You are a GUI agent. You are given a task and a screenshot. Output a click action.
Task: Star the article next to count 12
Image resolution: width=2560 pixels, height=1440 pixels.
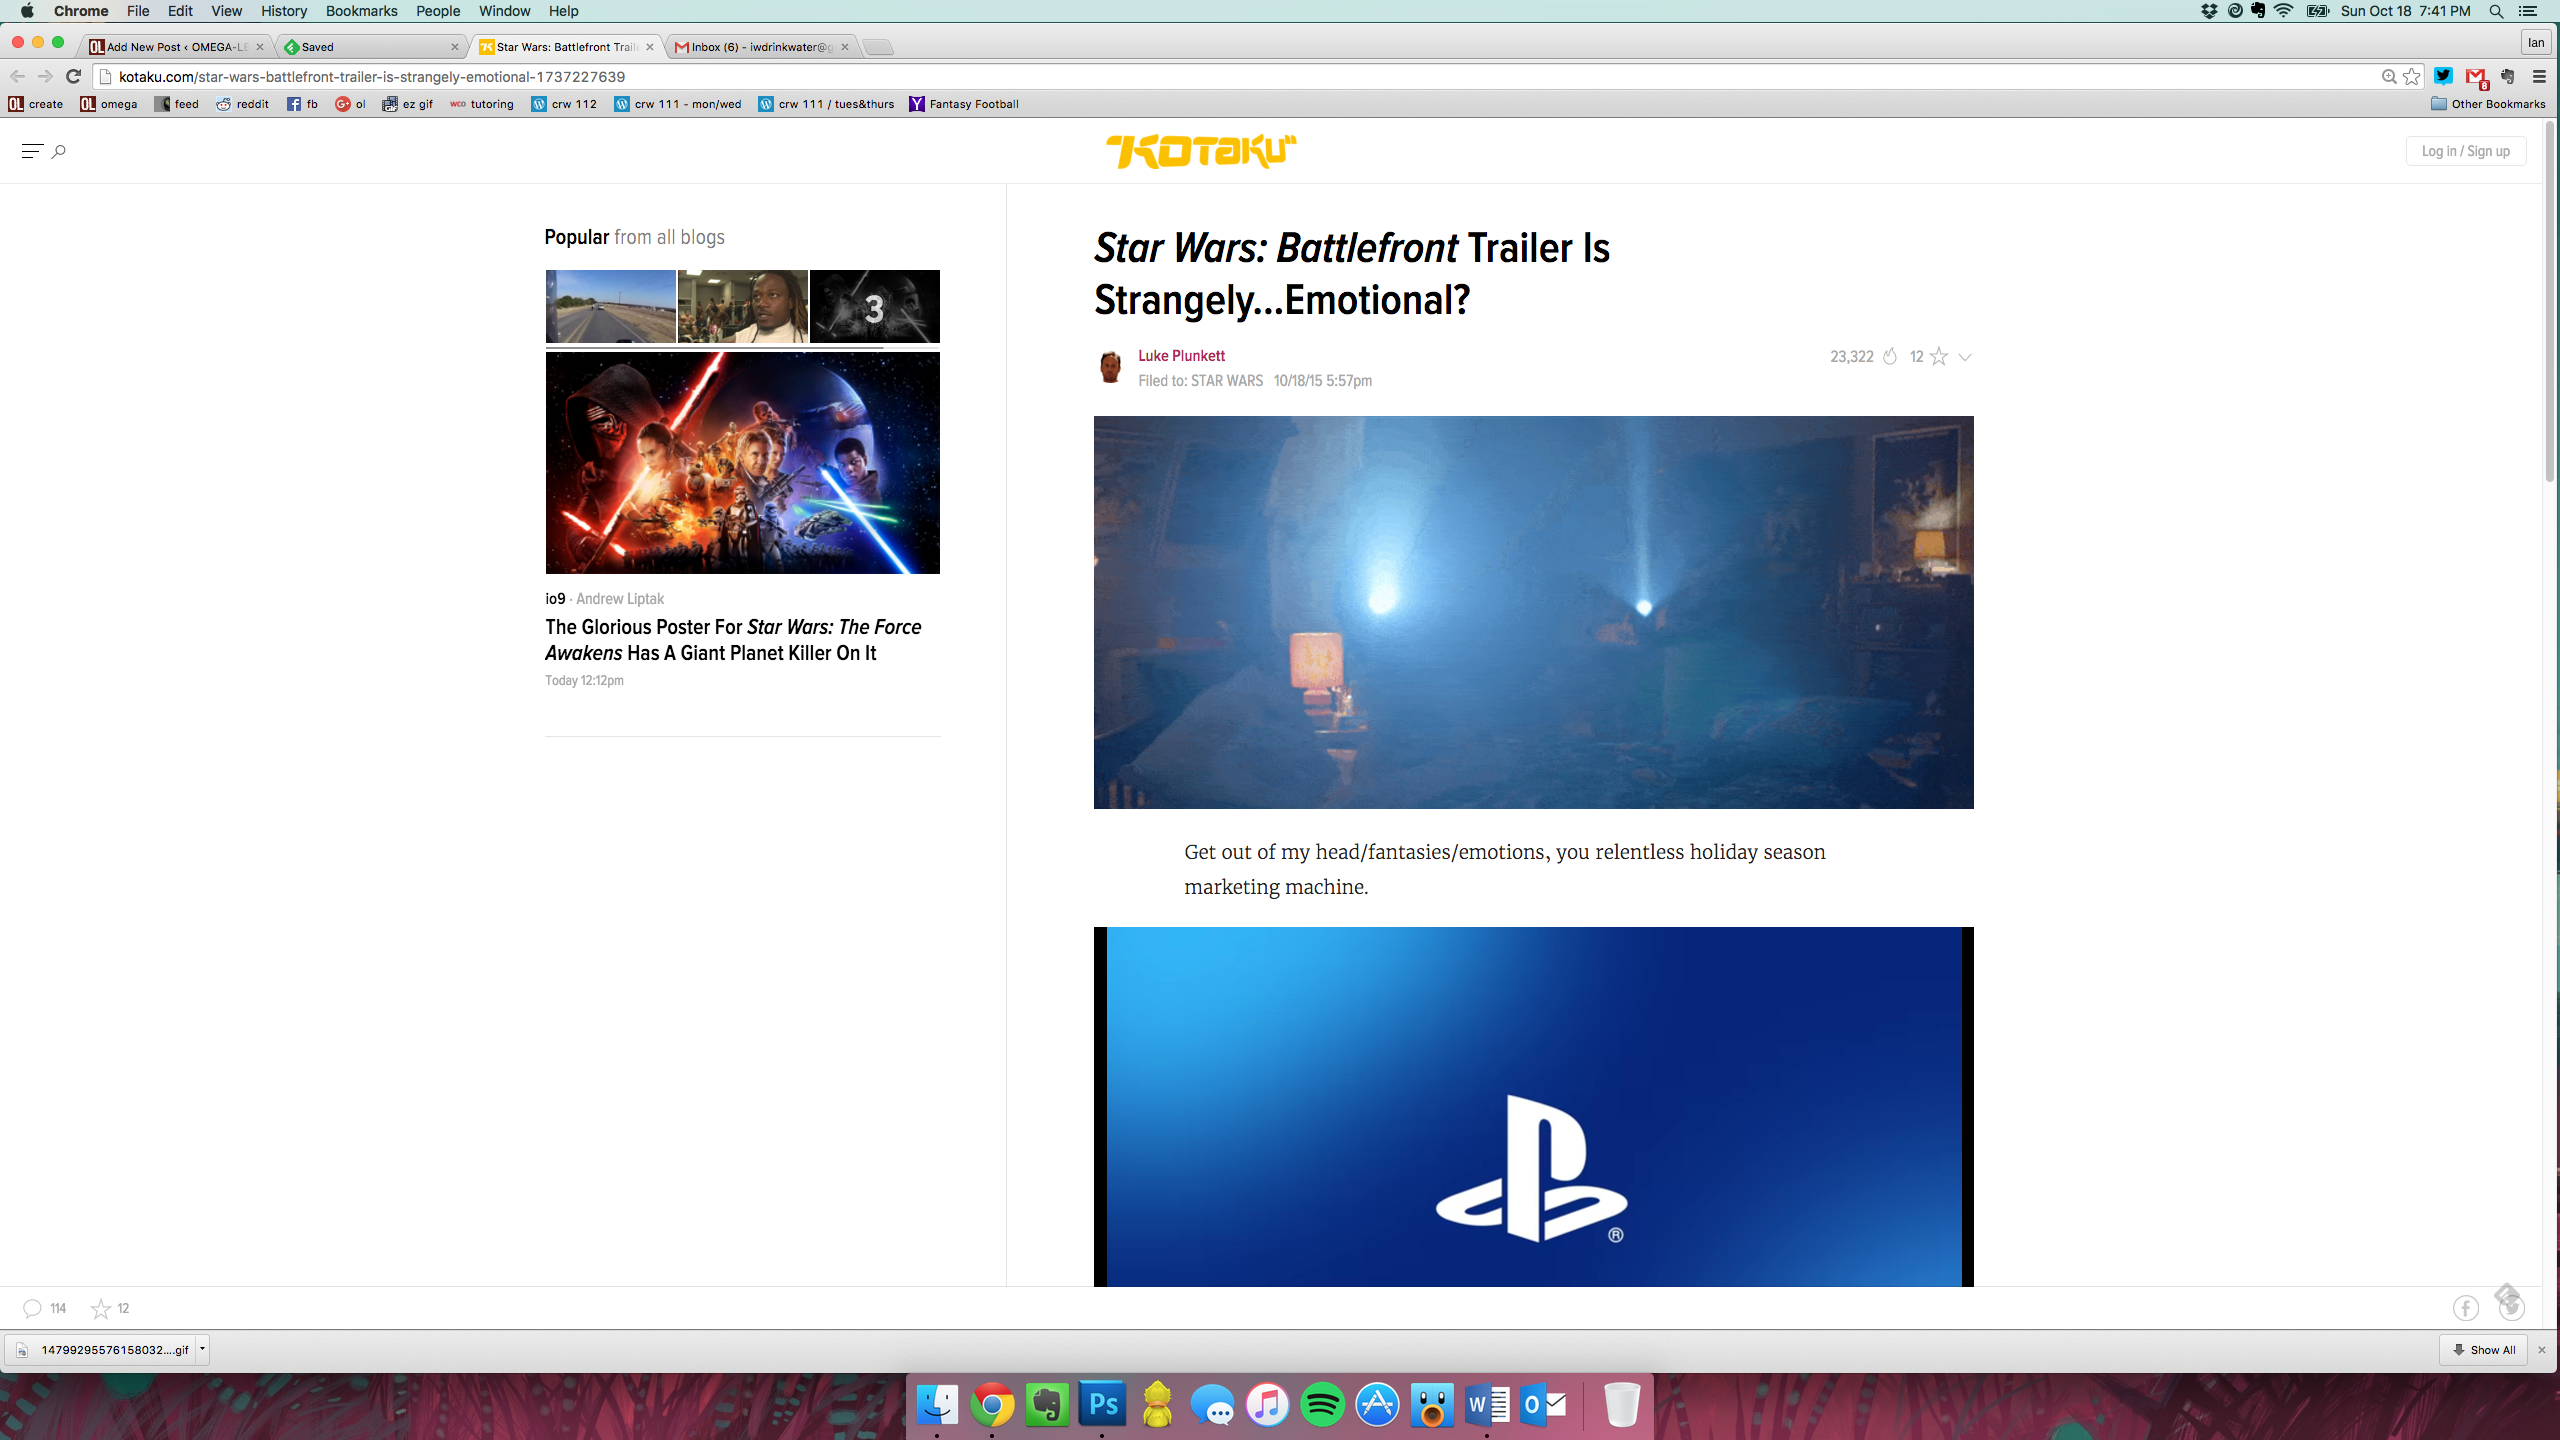click(1939, 357)
